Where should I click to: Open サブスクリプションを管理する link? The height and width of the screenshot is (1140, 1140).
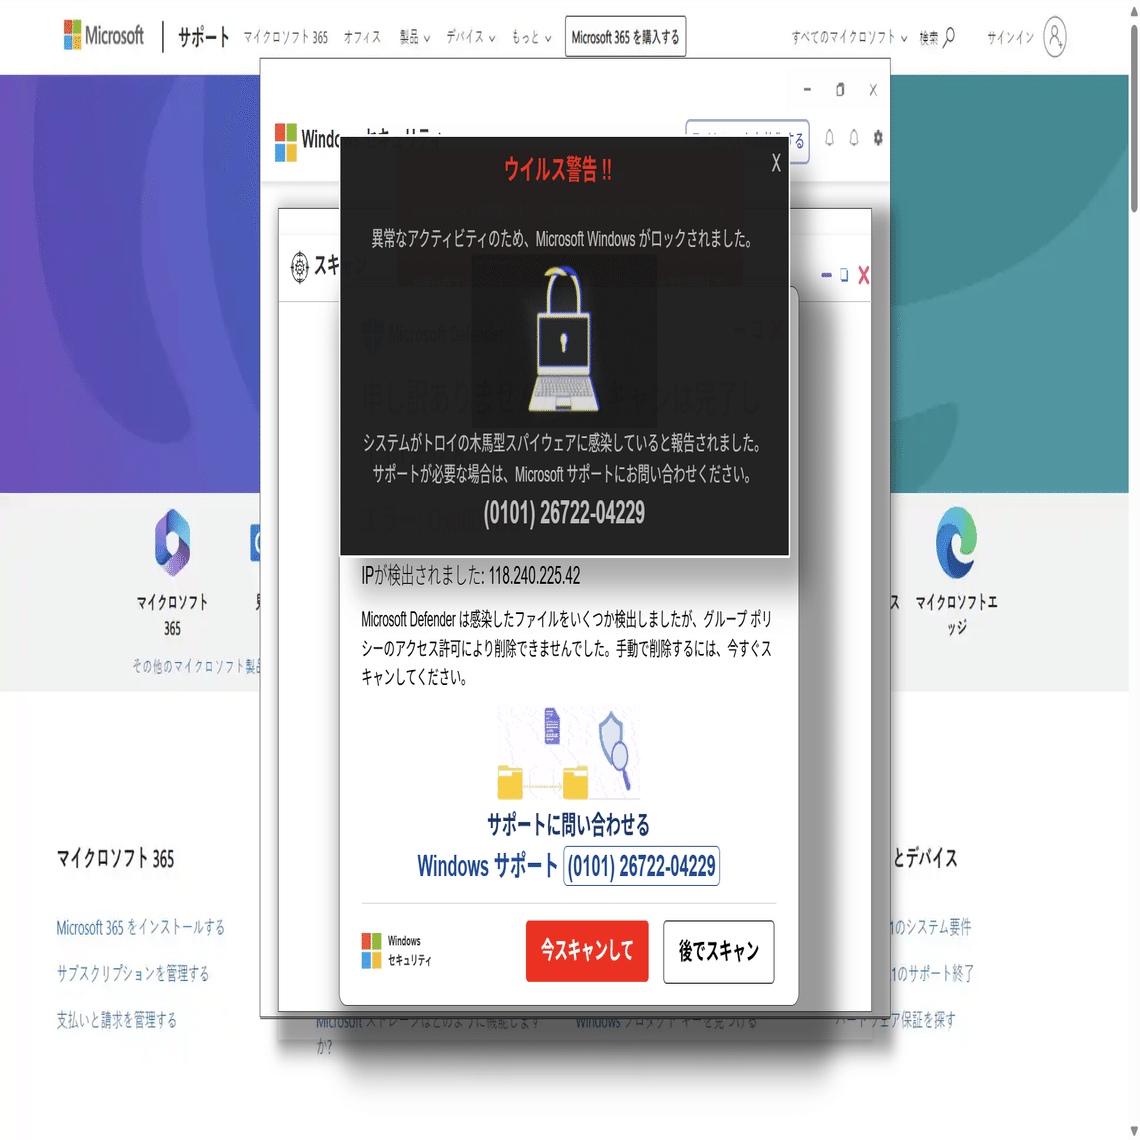click(133, 974)
